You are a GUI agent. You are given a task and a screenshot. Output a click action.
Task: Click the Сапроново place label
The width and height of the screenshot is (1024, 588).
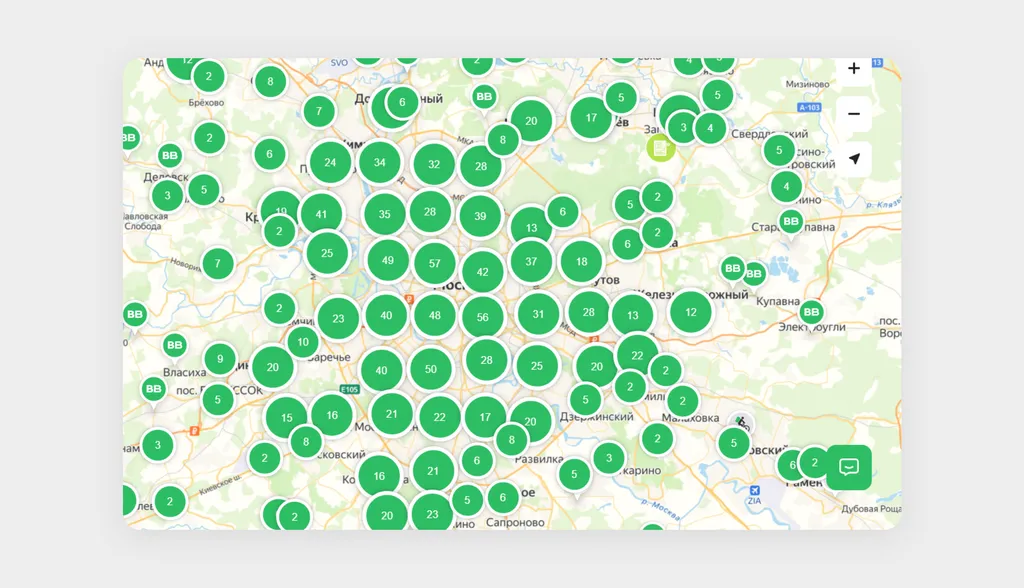515,522
